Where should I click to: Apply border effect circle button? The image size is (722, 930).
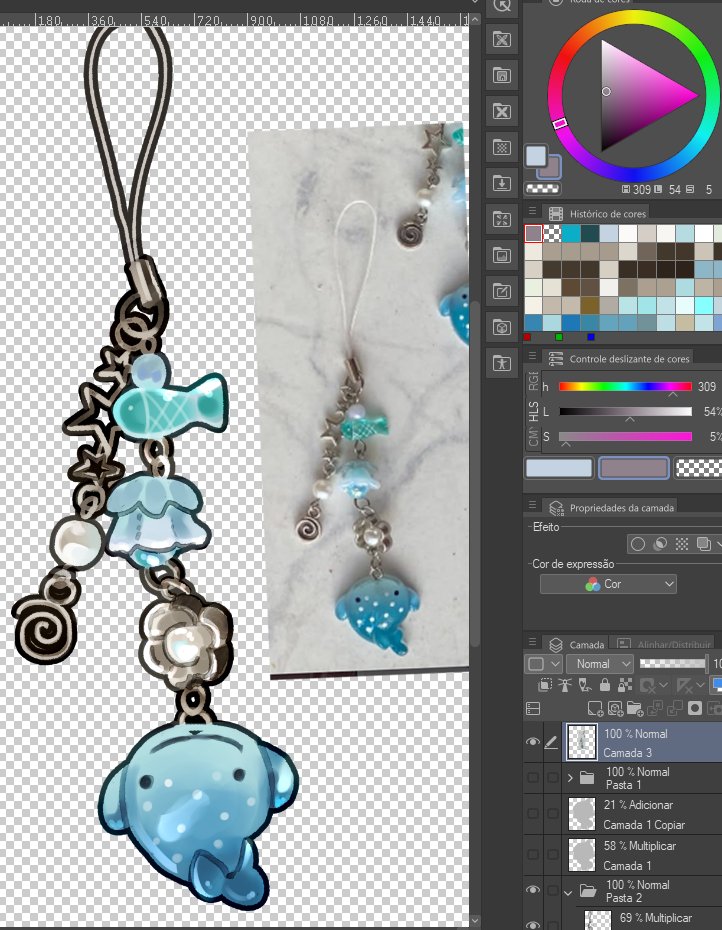pyautogui.click(x=638, y=544)
